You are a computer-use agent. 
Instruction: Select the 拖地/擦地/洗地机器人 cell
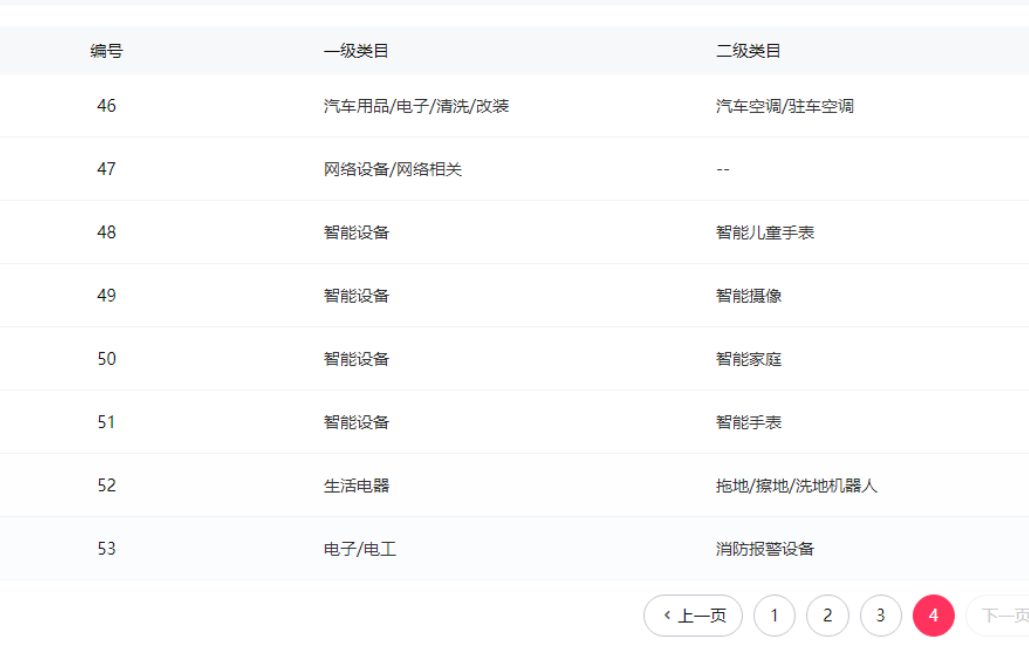796,486
